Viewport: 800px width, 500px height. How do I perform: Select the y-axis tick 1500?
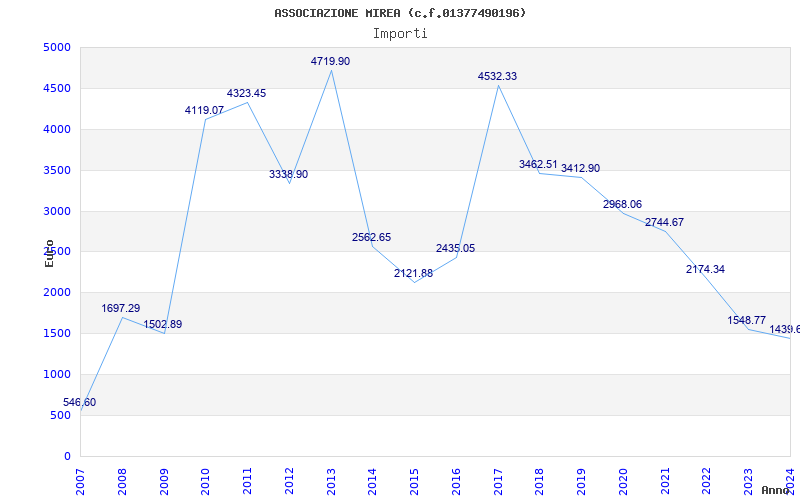(x=58, y=334)
